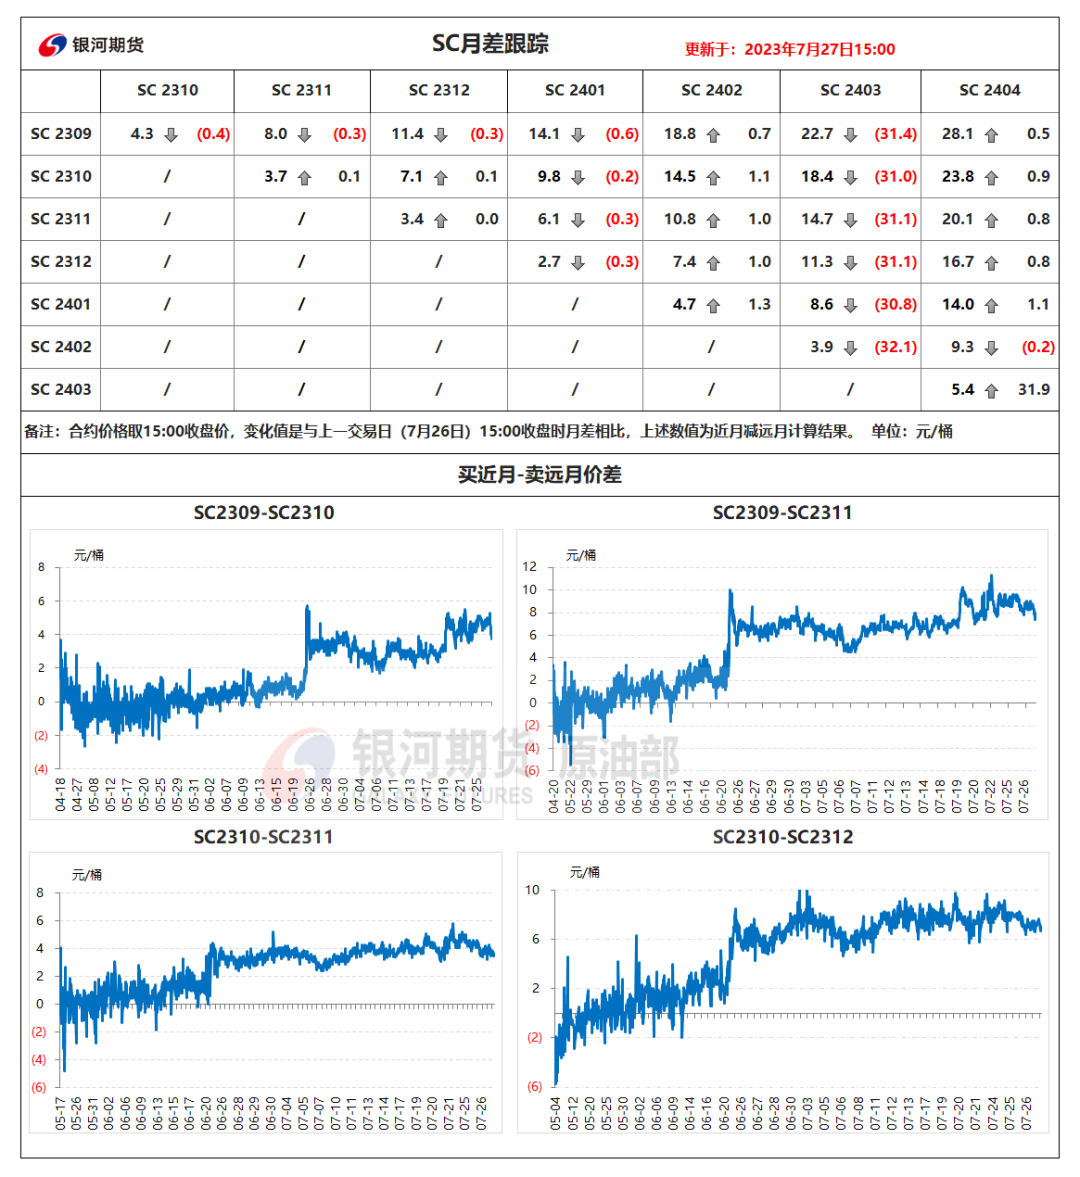Click the red (30.8) change value

pyautogui.click(x=895, y=305)
